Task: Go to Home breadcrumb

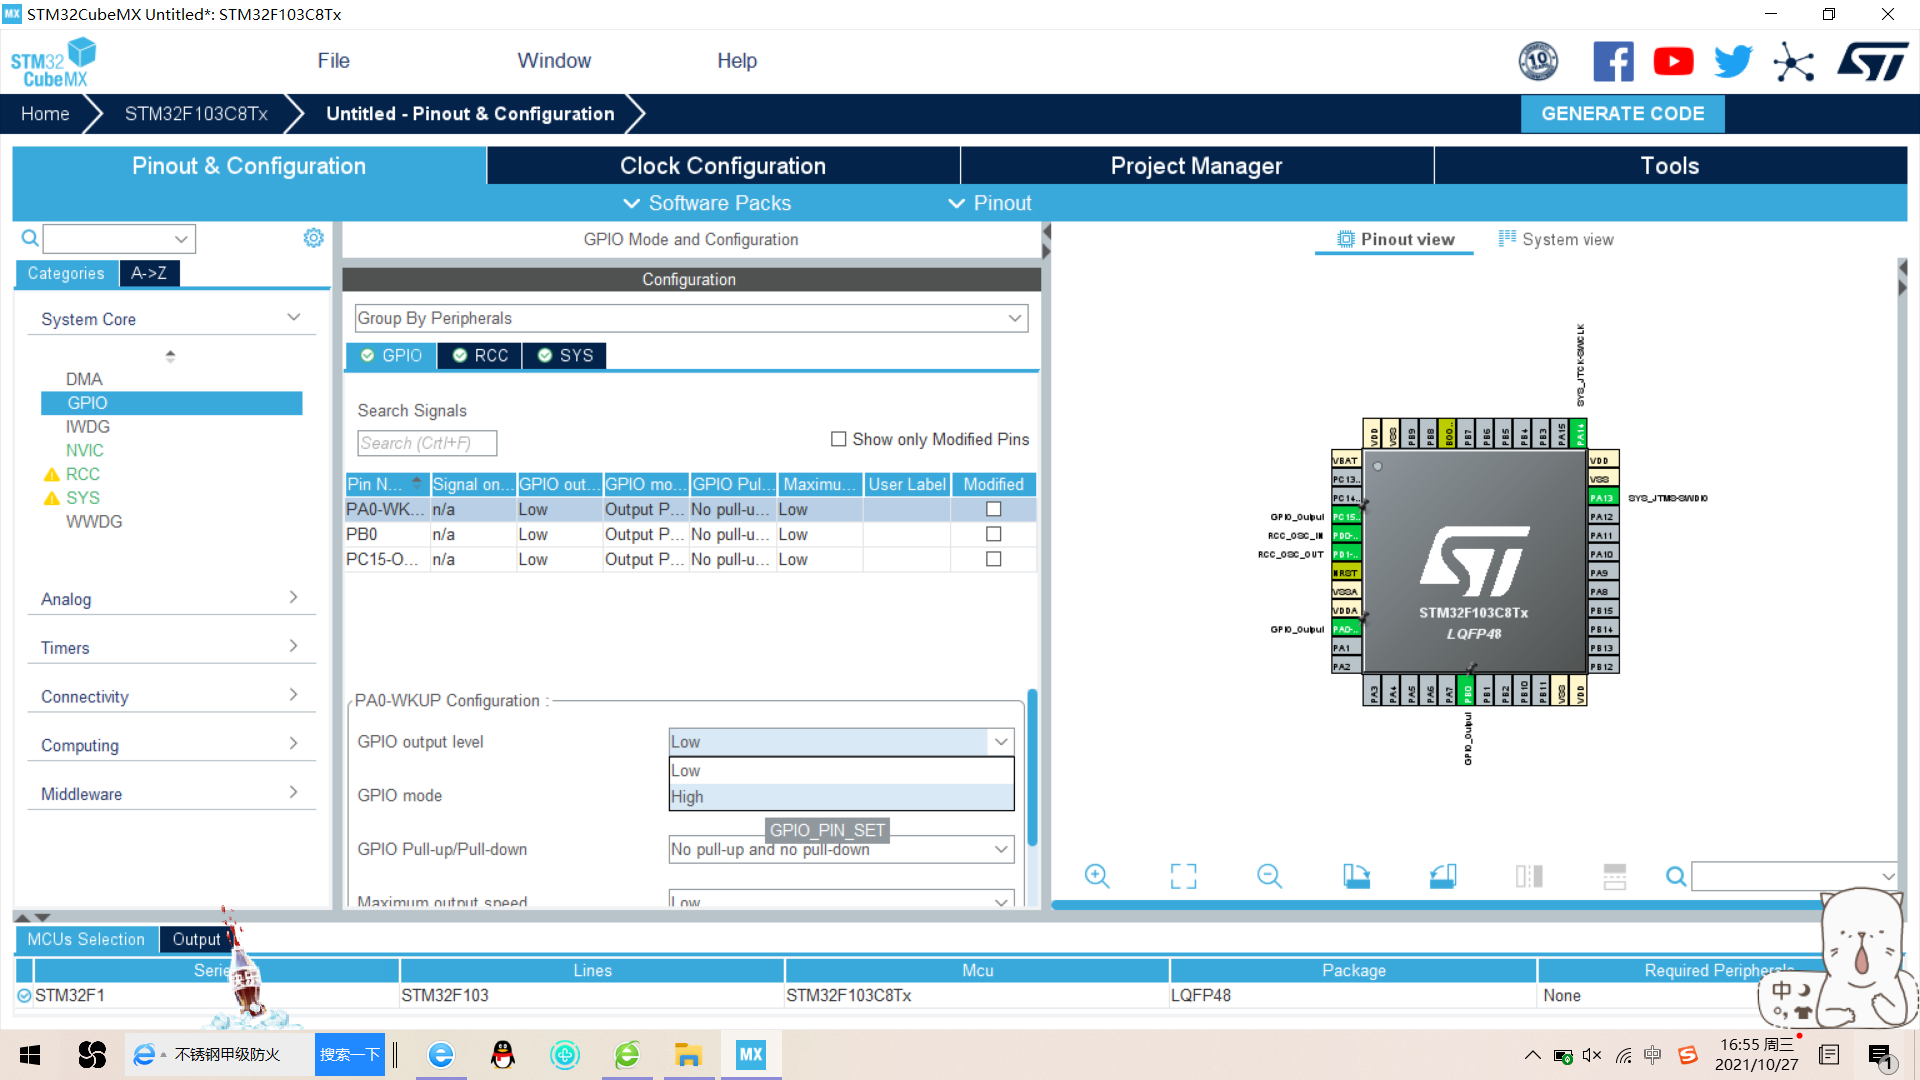Action: 45,114
